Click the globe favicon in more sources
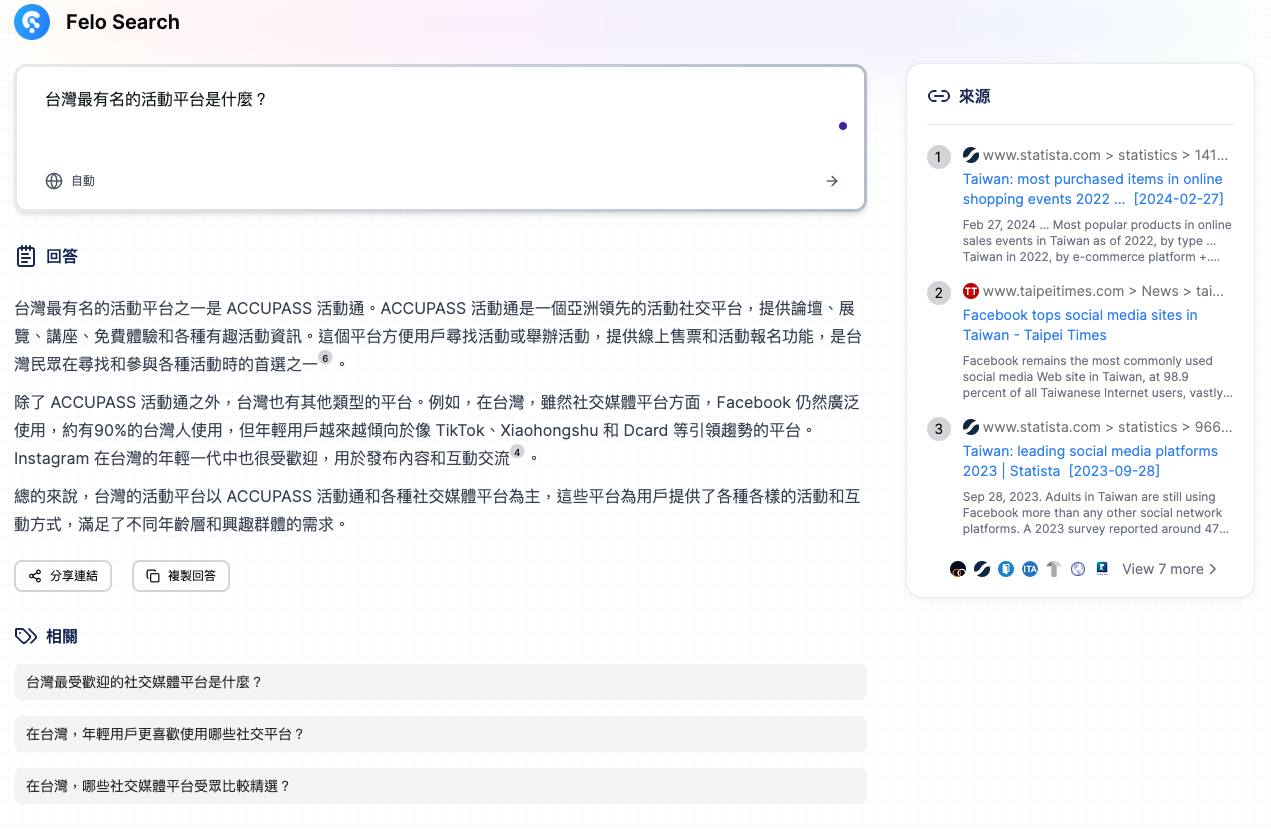The image size is (1271, 830). [1078, 569]
